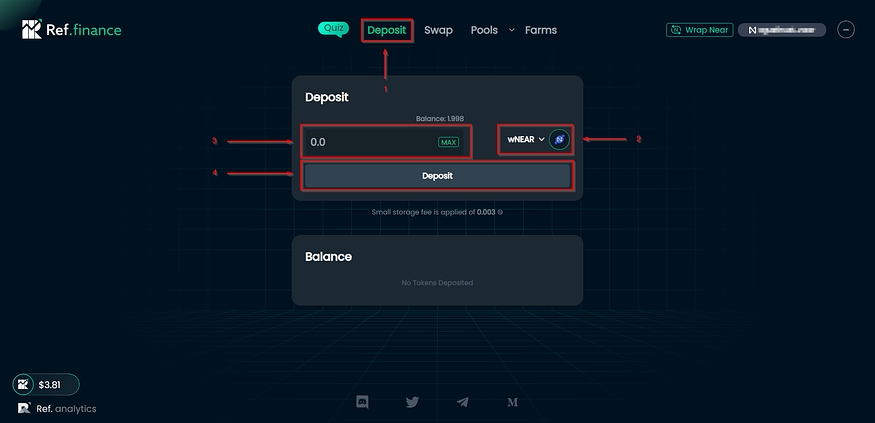
Task: Open the Twitter page icon
Action: click(412, 402)
